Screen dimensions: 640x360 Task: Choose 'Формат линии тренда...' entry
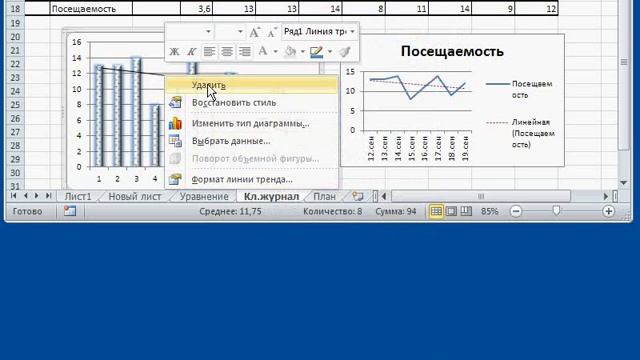252,179
